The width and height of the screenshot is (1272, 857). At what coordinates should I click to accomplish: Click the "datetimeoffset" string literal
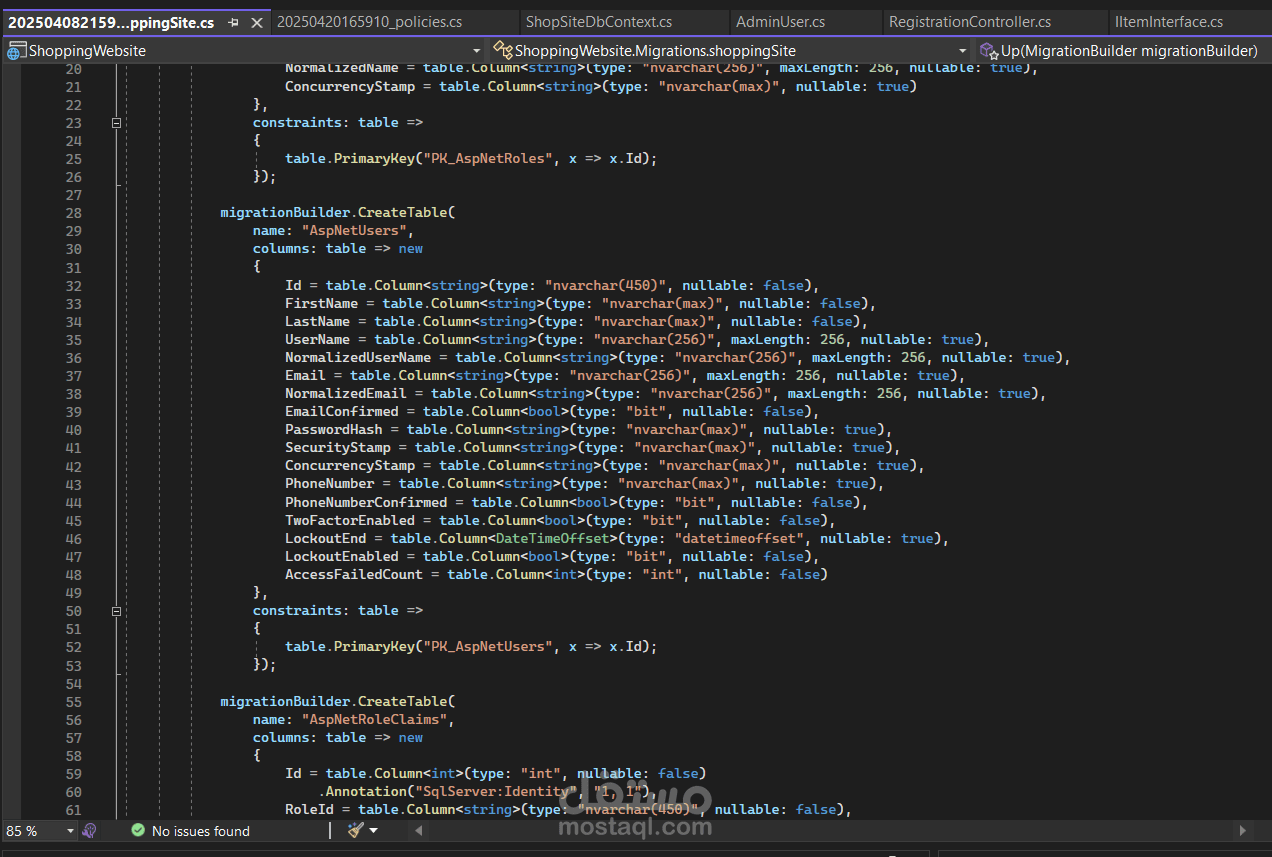pyautogui.click(x=739, y=538)
